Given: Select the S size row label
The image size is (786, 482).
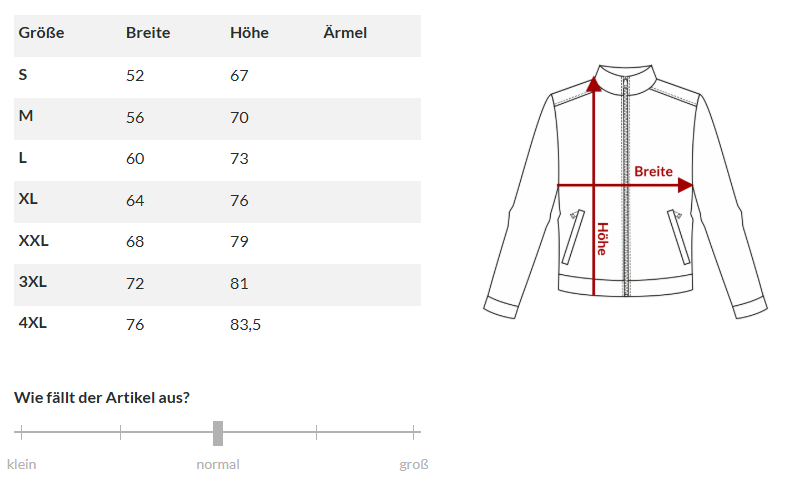Looking at the screenshot, I should click(x=23, y=75).
